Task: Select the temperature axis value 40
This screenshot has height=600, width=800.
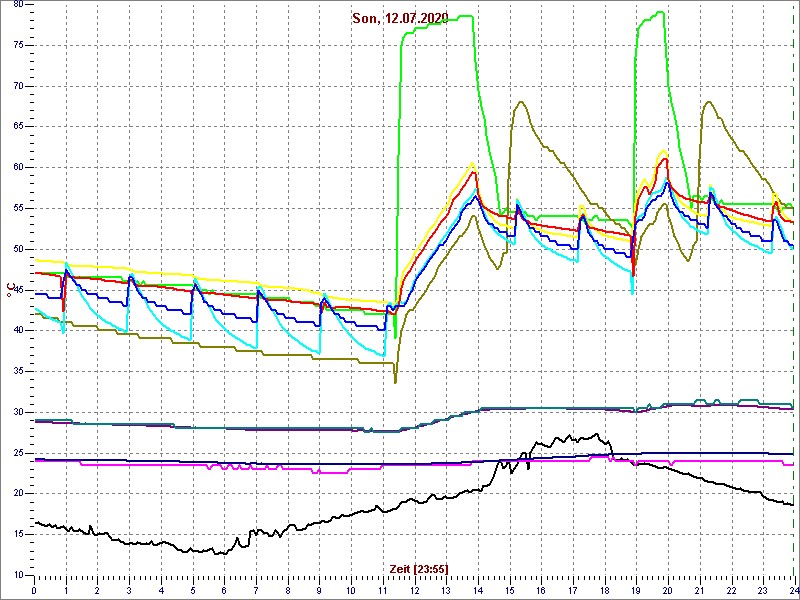Action: pos(18,331)
